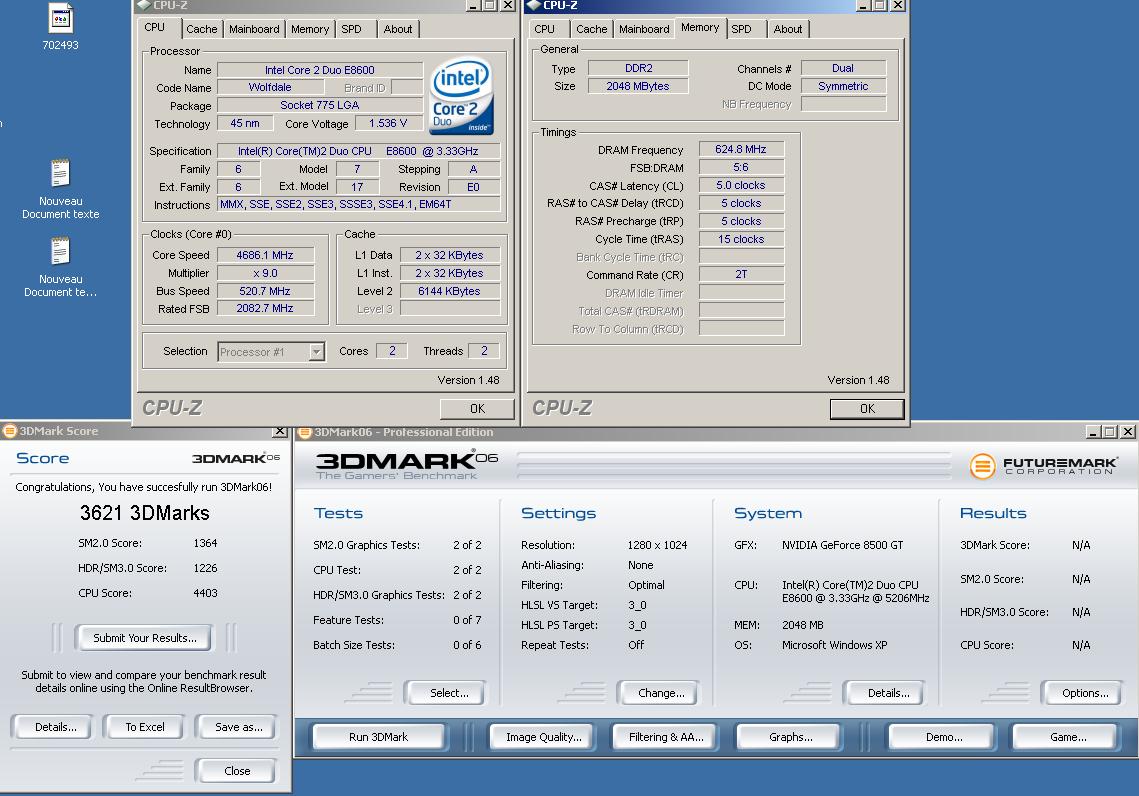This screenshot has height=796, width=1139.
Task: Click the right CPU-Z window title icon
Action: 533,5
